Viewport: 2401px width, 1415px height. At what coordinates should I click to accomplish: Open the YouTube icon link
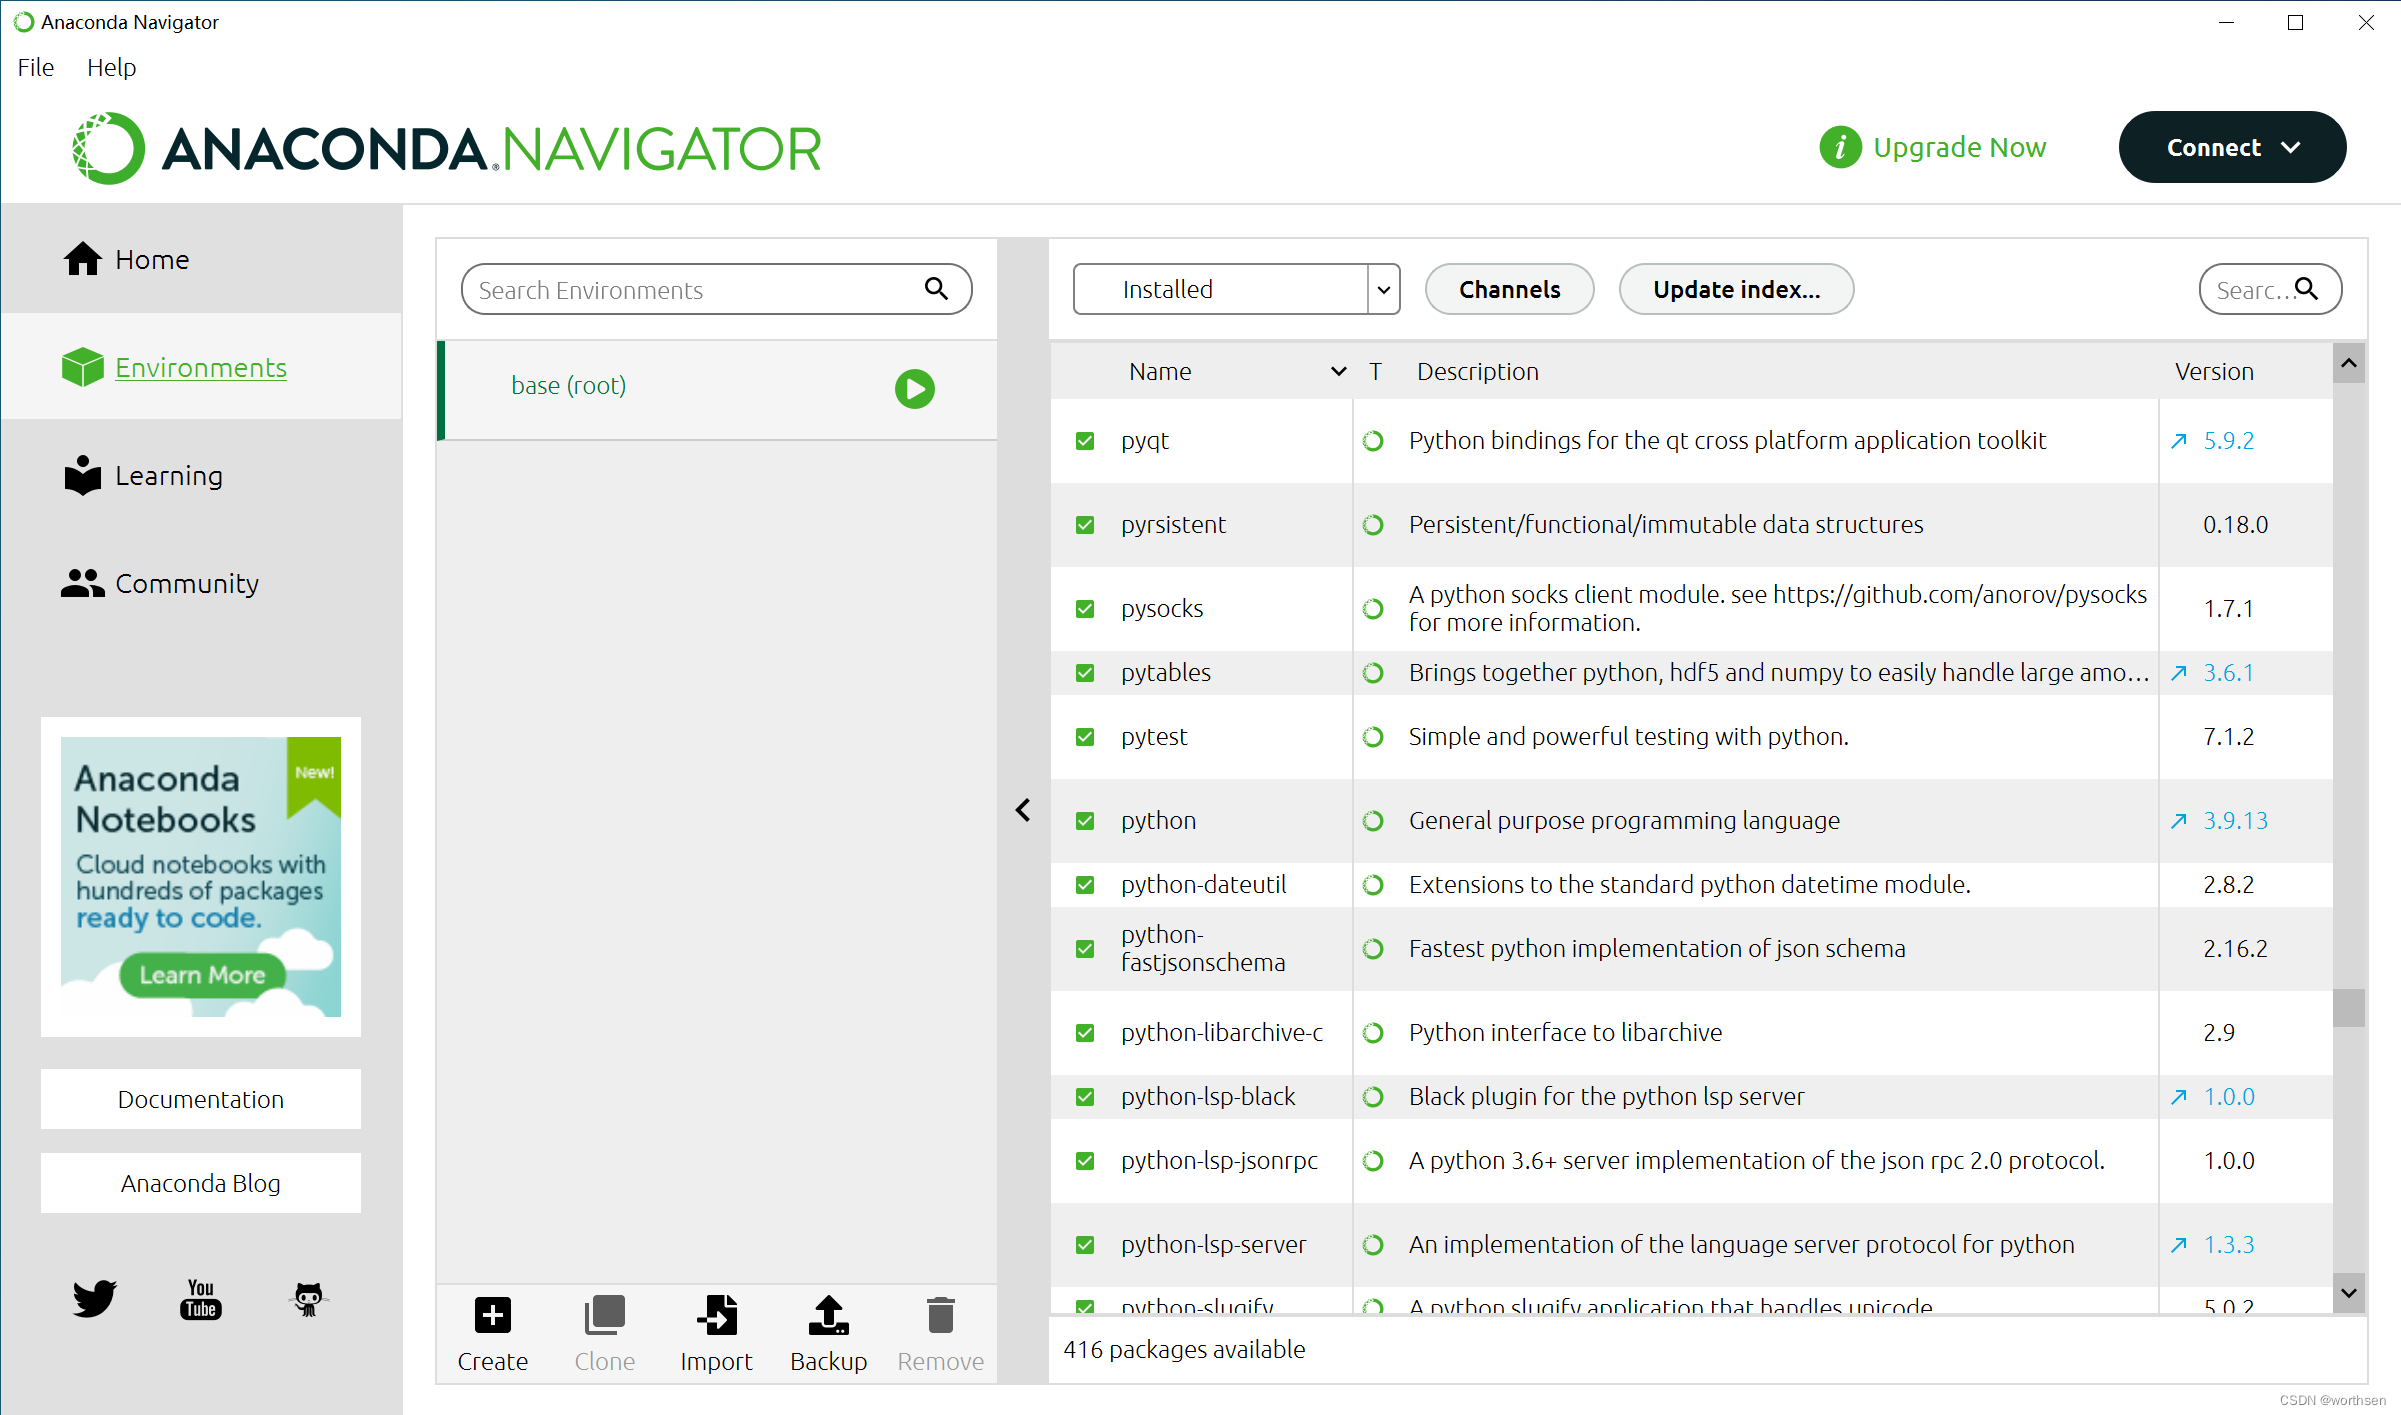coord(201,1298)
